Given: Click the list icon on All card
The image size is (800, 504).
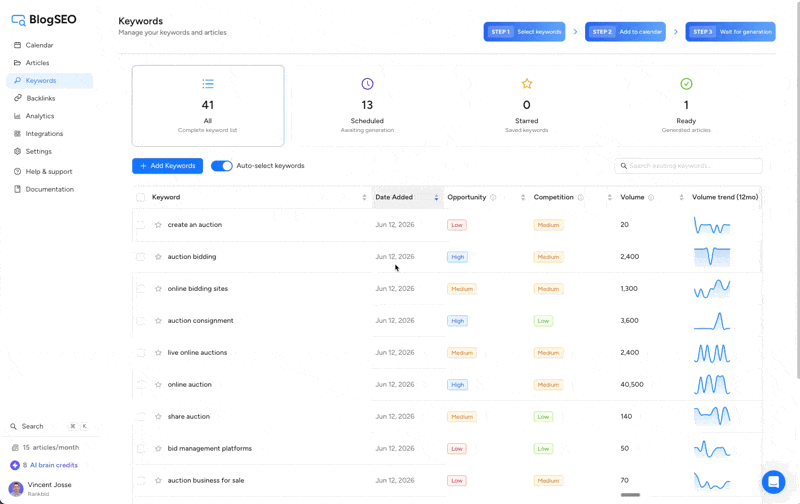Looking at the screenshot, I should tap(208, 84).
